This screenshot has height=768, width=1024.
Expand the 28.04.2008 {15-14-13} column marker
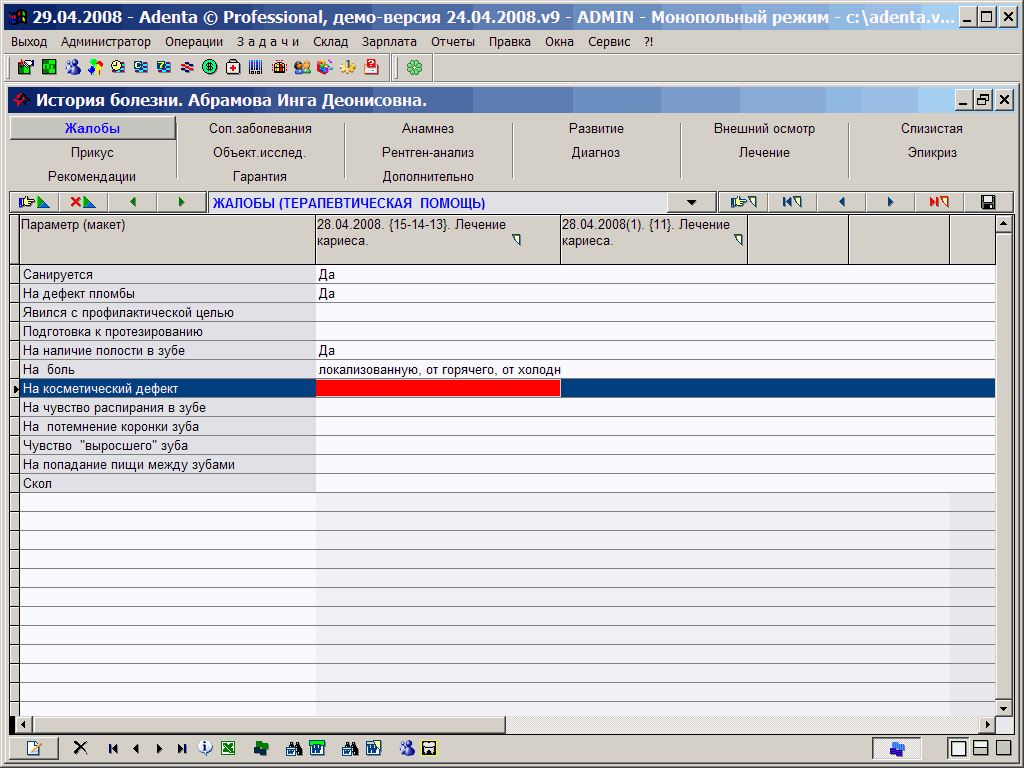coord(517,240)
